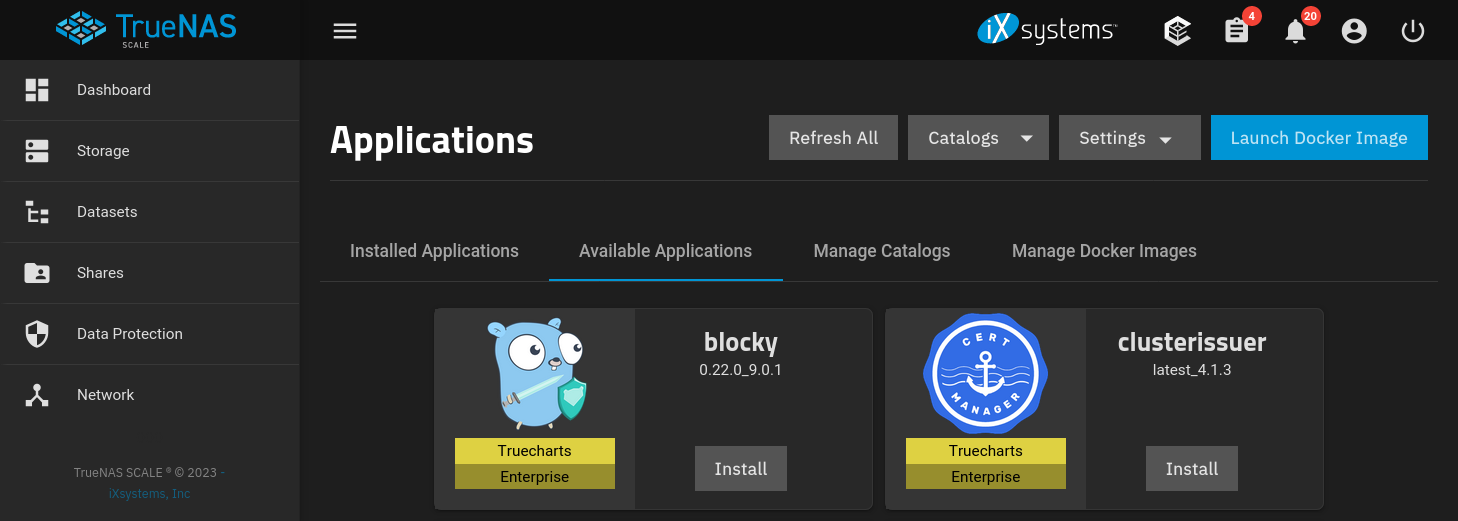Click the Network nodes icon
Viewport: 1458px width, 521px height.
point(37,395)
